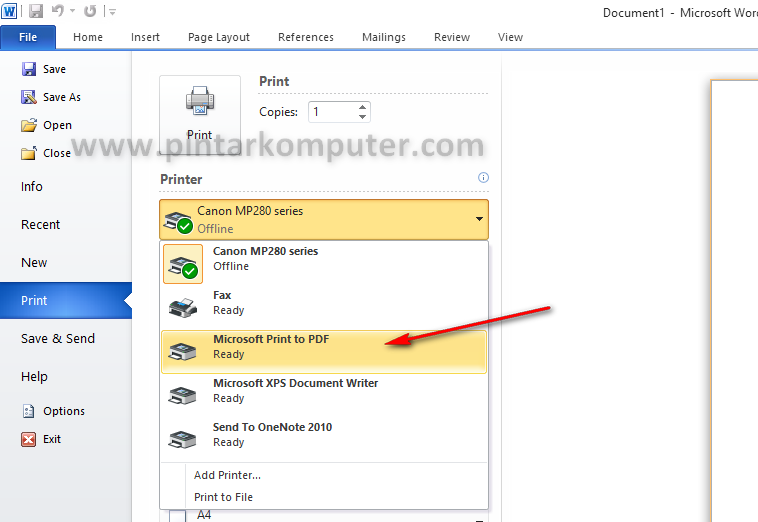Click Add Printer... option

tap(227, 475)
